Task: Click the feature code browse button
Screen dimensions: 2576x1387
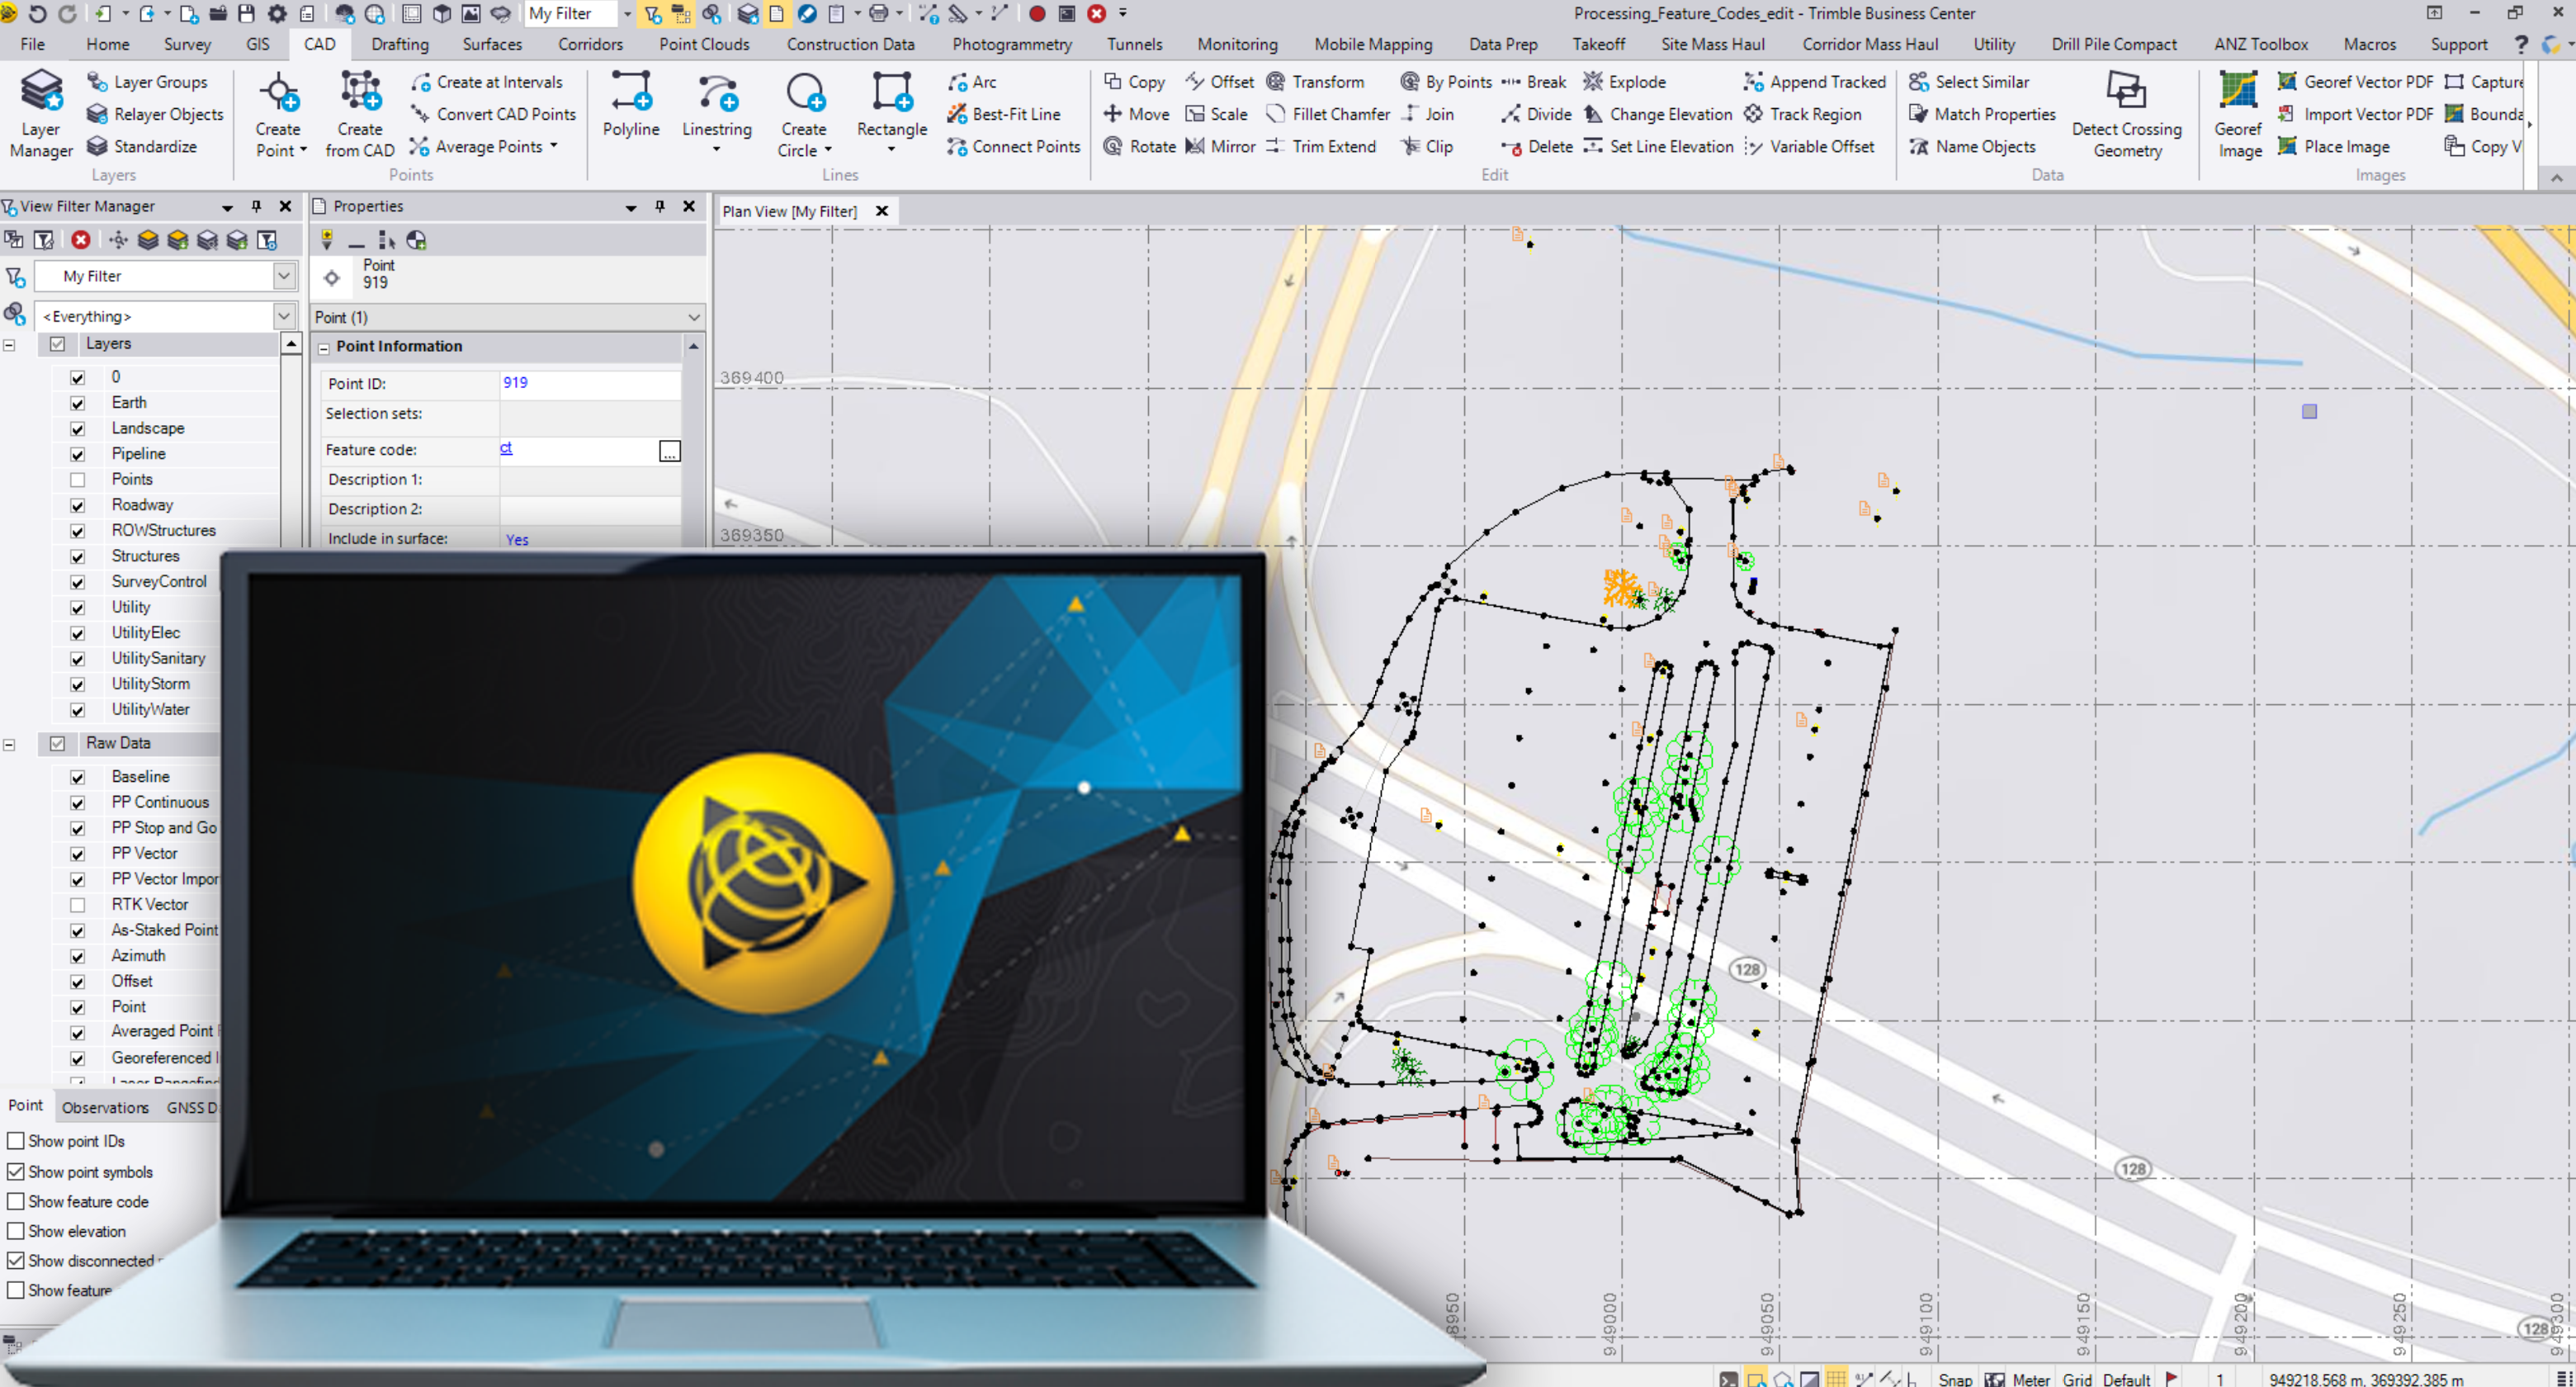Action: coord(668,451)
